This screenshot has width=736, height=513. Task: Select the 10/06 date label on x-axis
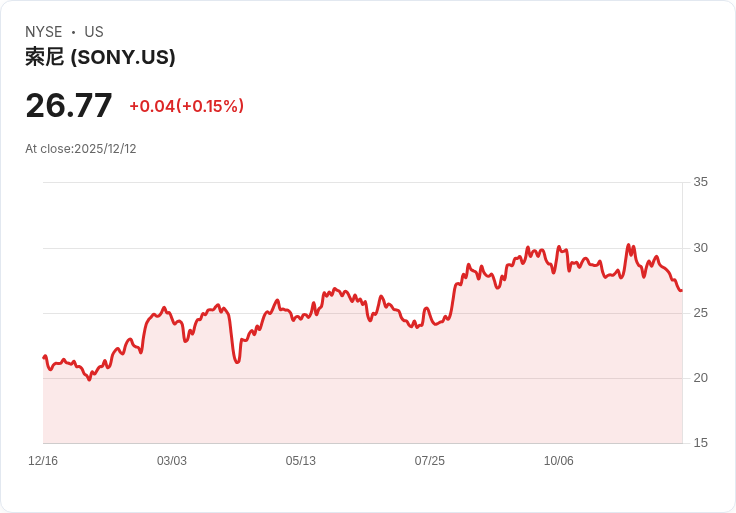[x=558, y=460]
